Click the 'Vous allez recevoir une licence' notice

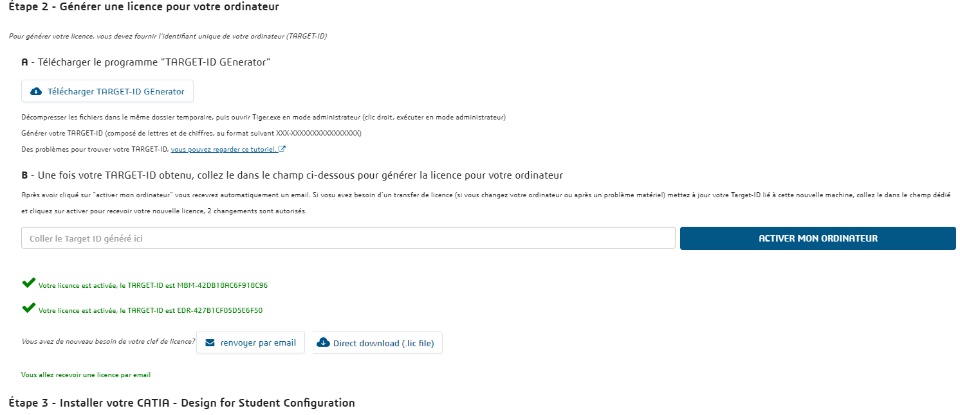tap(85, 375)
